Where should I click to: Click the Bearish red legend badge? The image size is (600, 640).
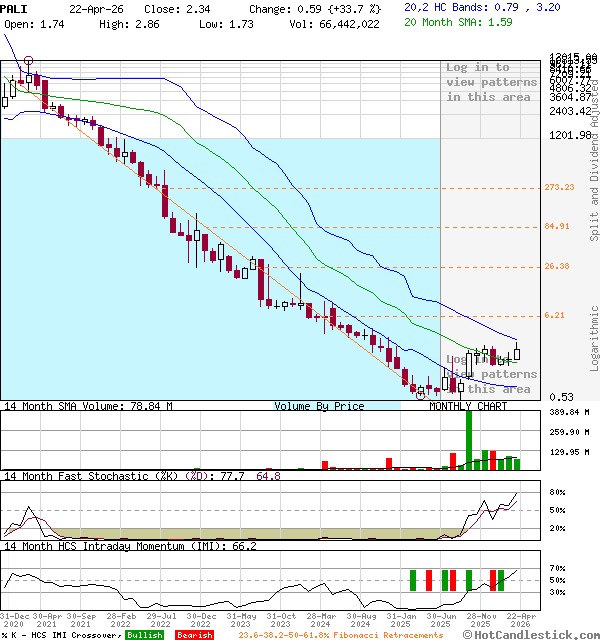[194, 634]
